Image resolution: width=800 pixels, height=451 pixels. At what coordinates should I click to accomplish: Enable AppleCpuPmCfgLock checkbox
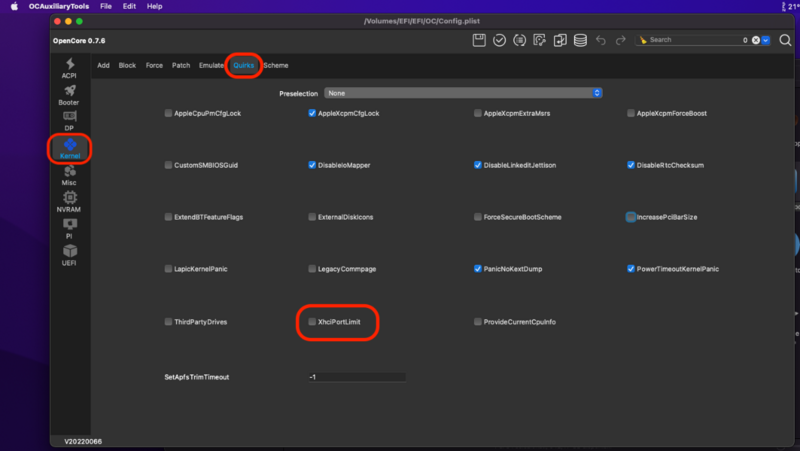pos(168,113)
